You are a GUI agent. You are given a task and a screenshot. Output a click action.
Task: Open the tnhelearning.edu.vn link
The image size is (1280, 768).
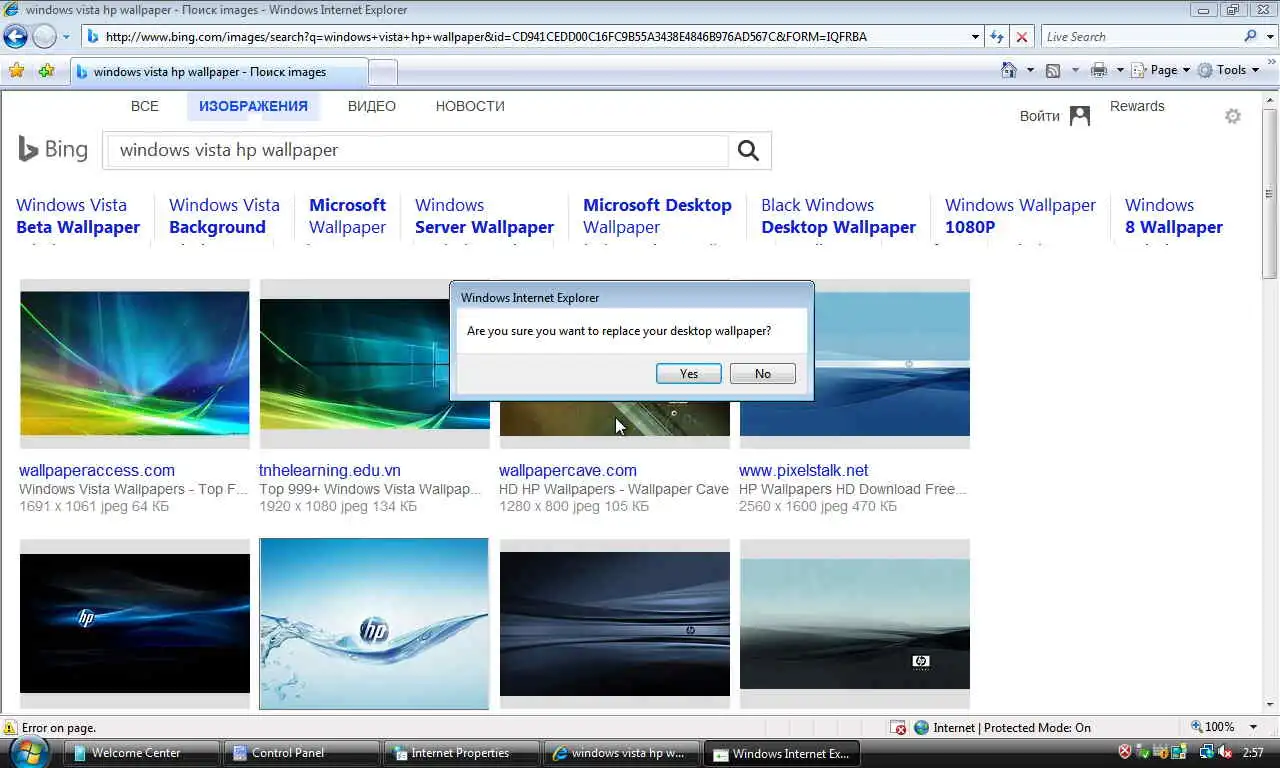point(330,470)
